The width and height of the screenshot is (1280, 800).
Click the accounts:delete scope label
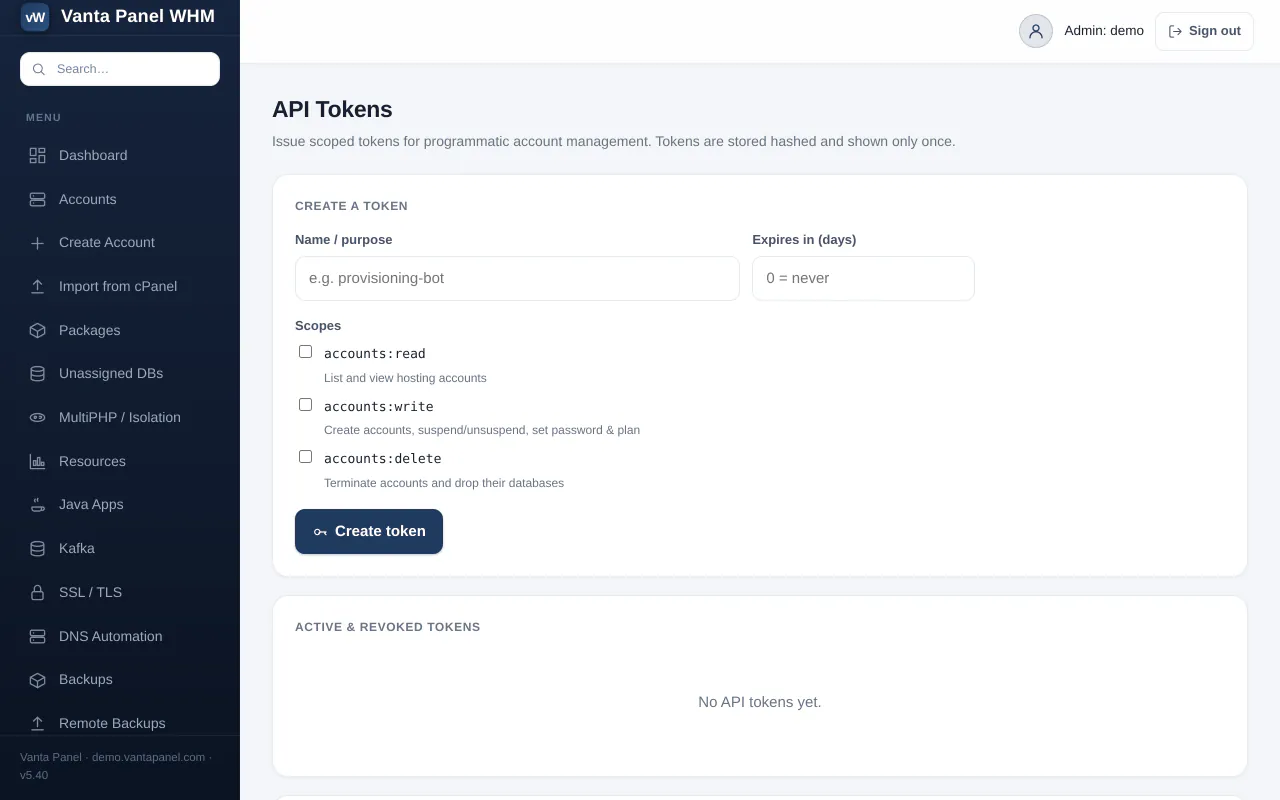[x=383, y=459]
